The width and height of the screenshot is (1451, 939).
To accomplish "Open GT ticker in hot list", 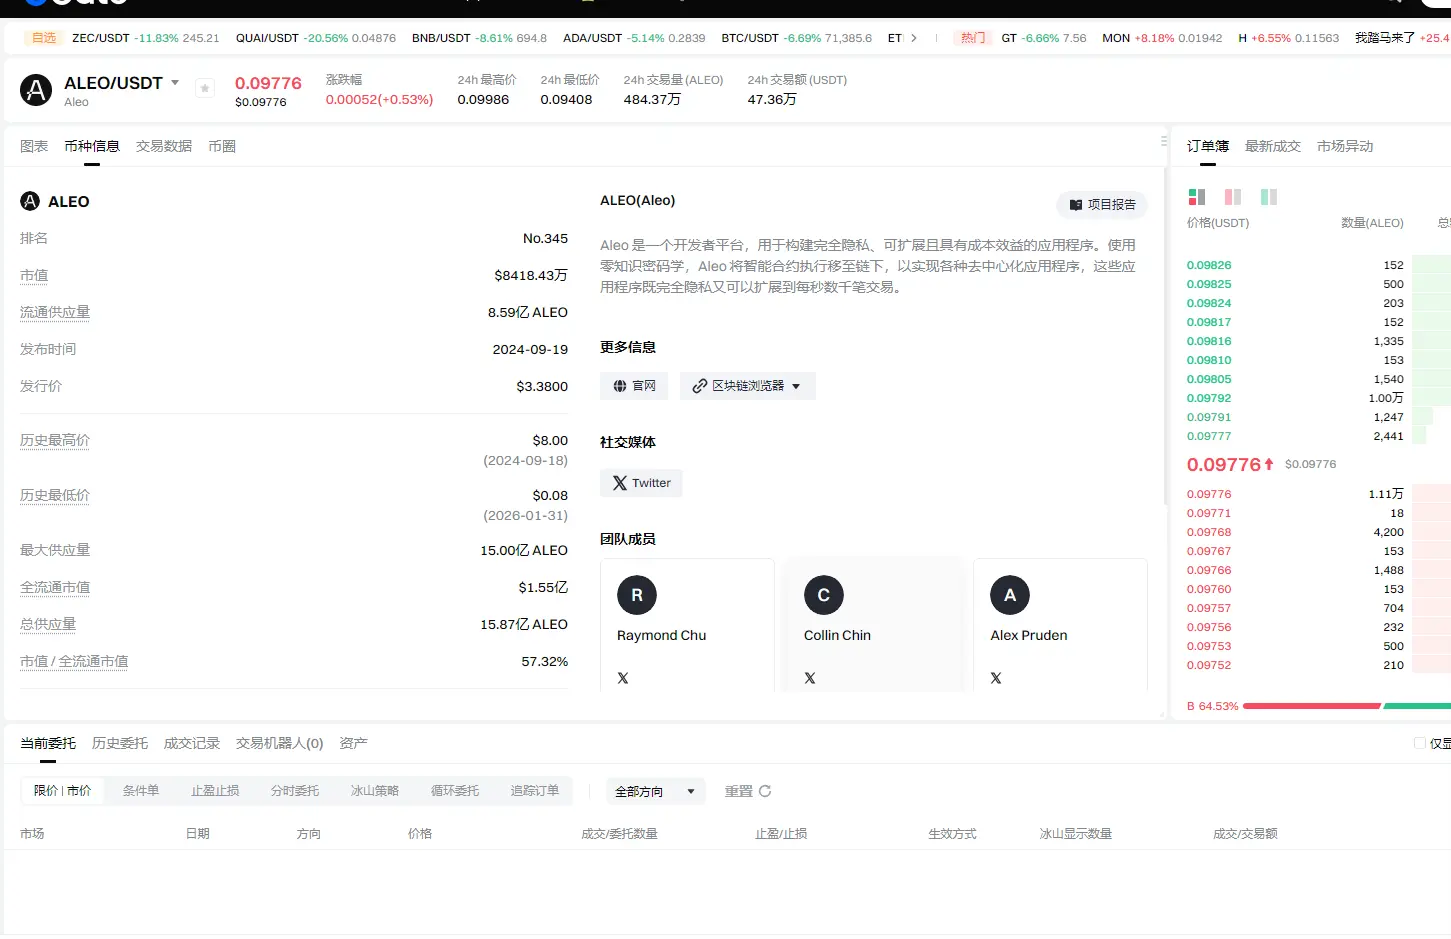I will point(1044,38).
